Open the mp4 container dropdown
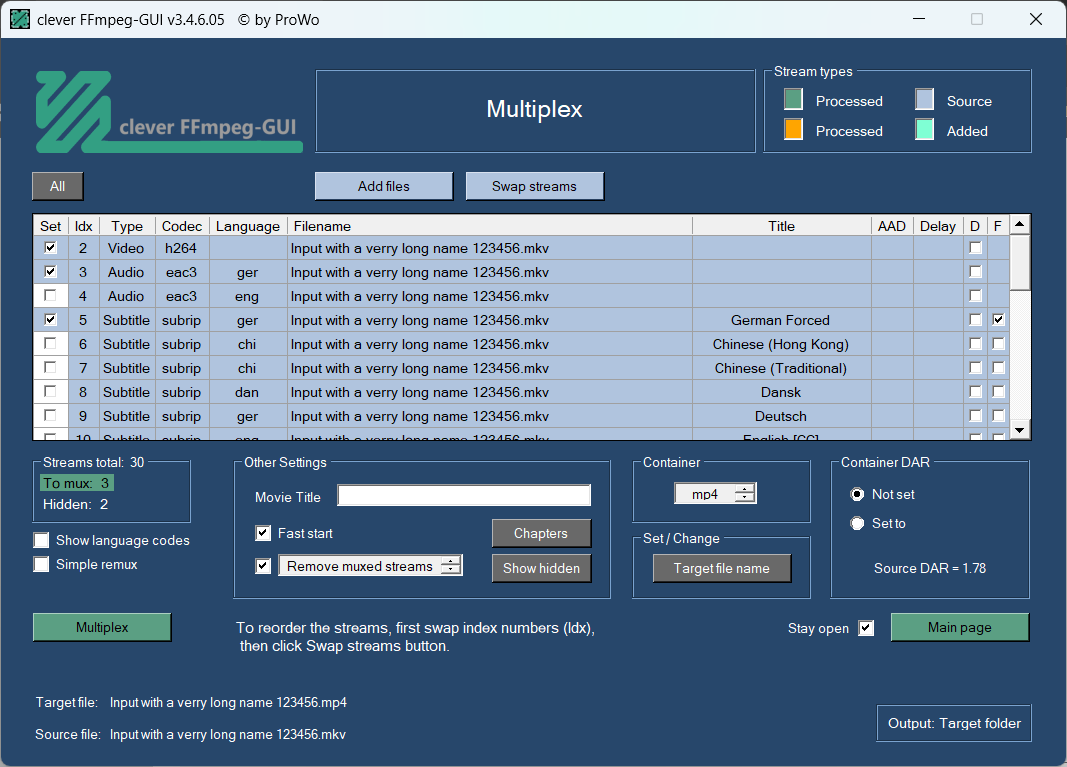The height and width of the screenshot is (767, 1067). [x=715, y=494]
